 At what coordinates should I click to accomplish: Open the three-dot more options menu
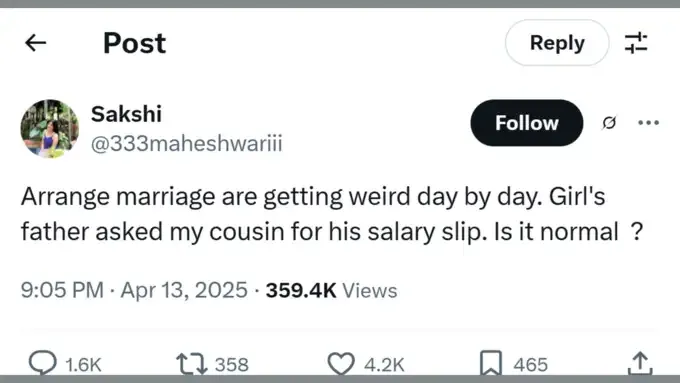[649, 123]
